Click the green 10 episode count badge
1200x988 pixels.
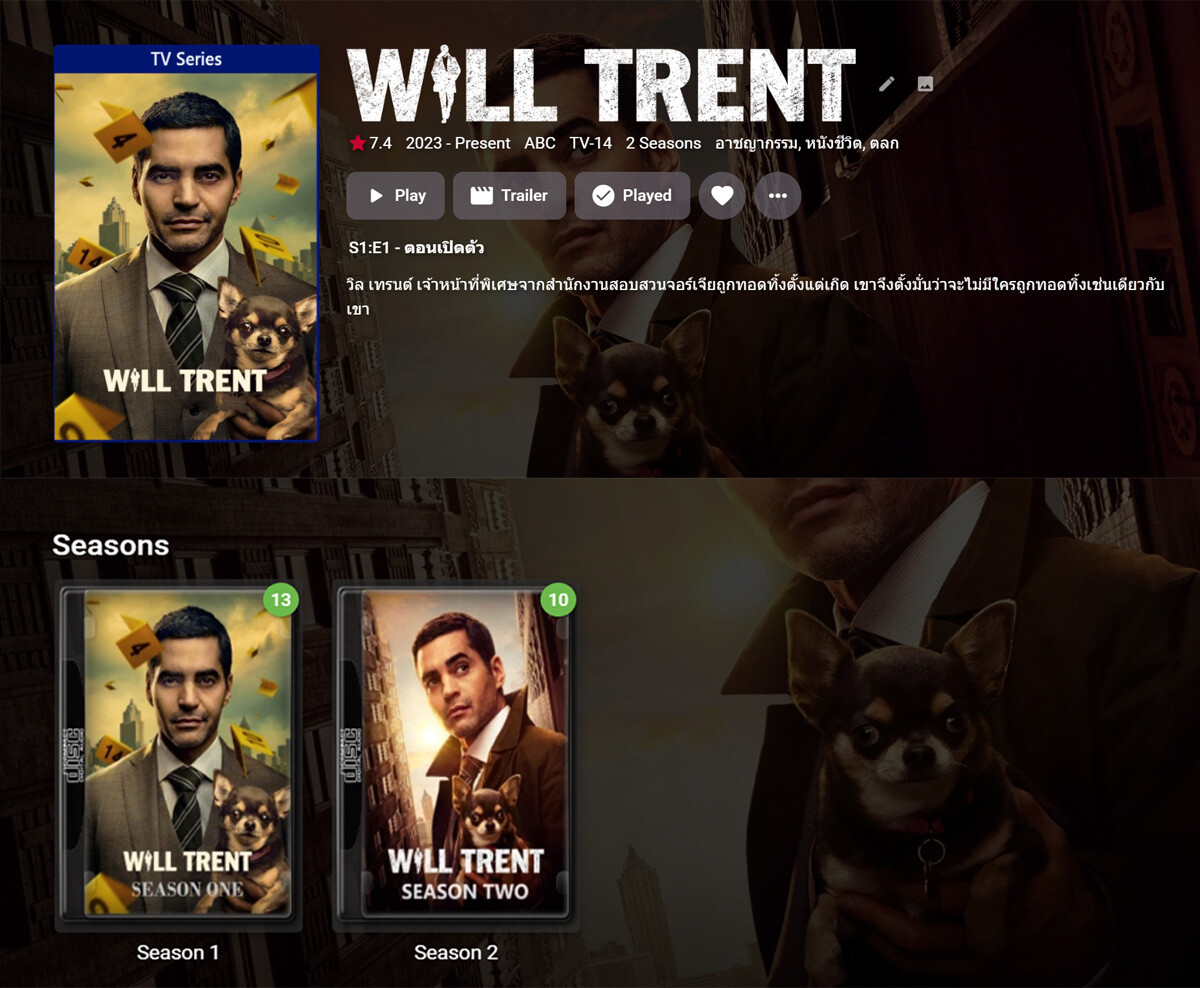click(x=558, y=600)
